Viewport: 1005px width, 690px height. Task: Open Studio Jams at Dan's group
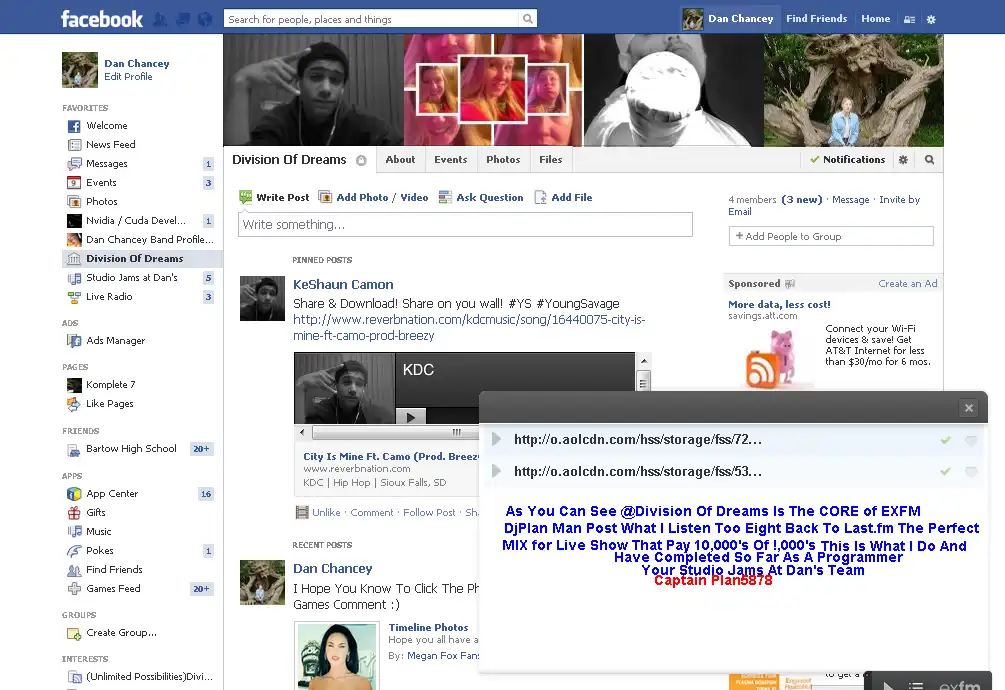coord(131,277)
